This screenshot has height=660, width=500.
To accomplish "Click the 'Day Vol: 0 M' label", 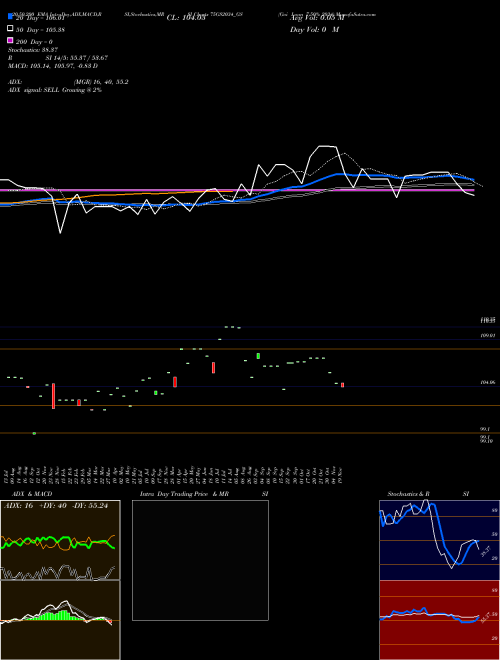I will coord(314,30).
